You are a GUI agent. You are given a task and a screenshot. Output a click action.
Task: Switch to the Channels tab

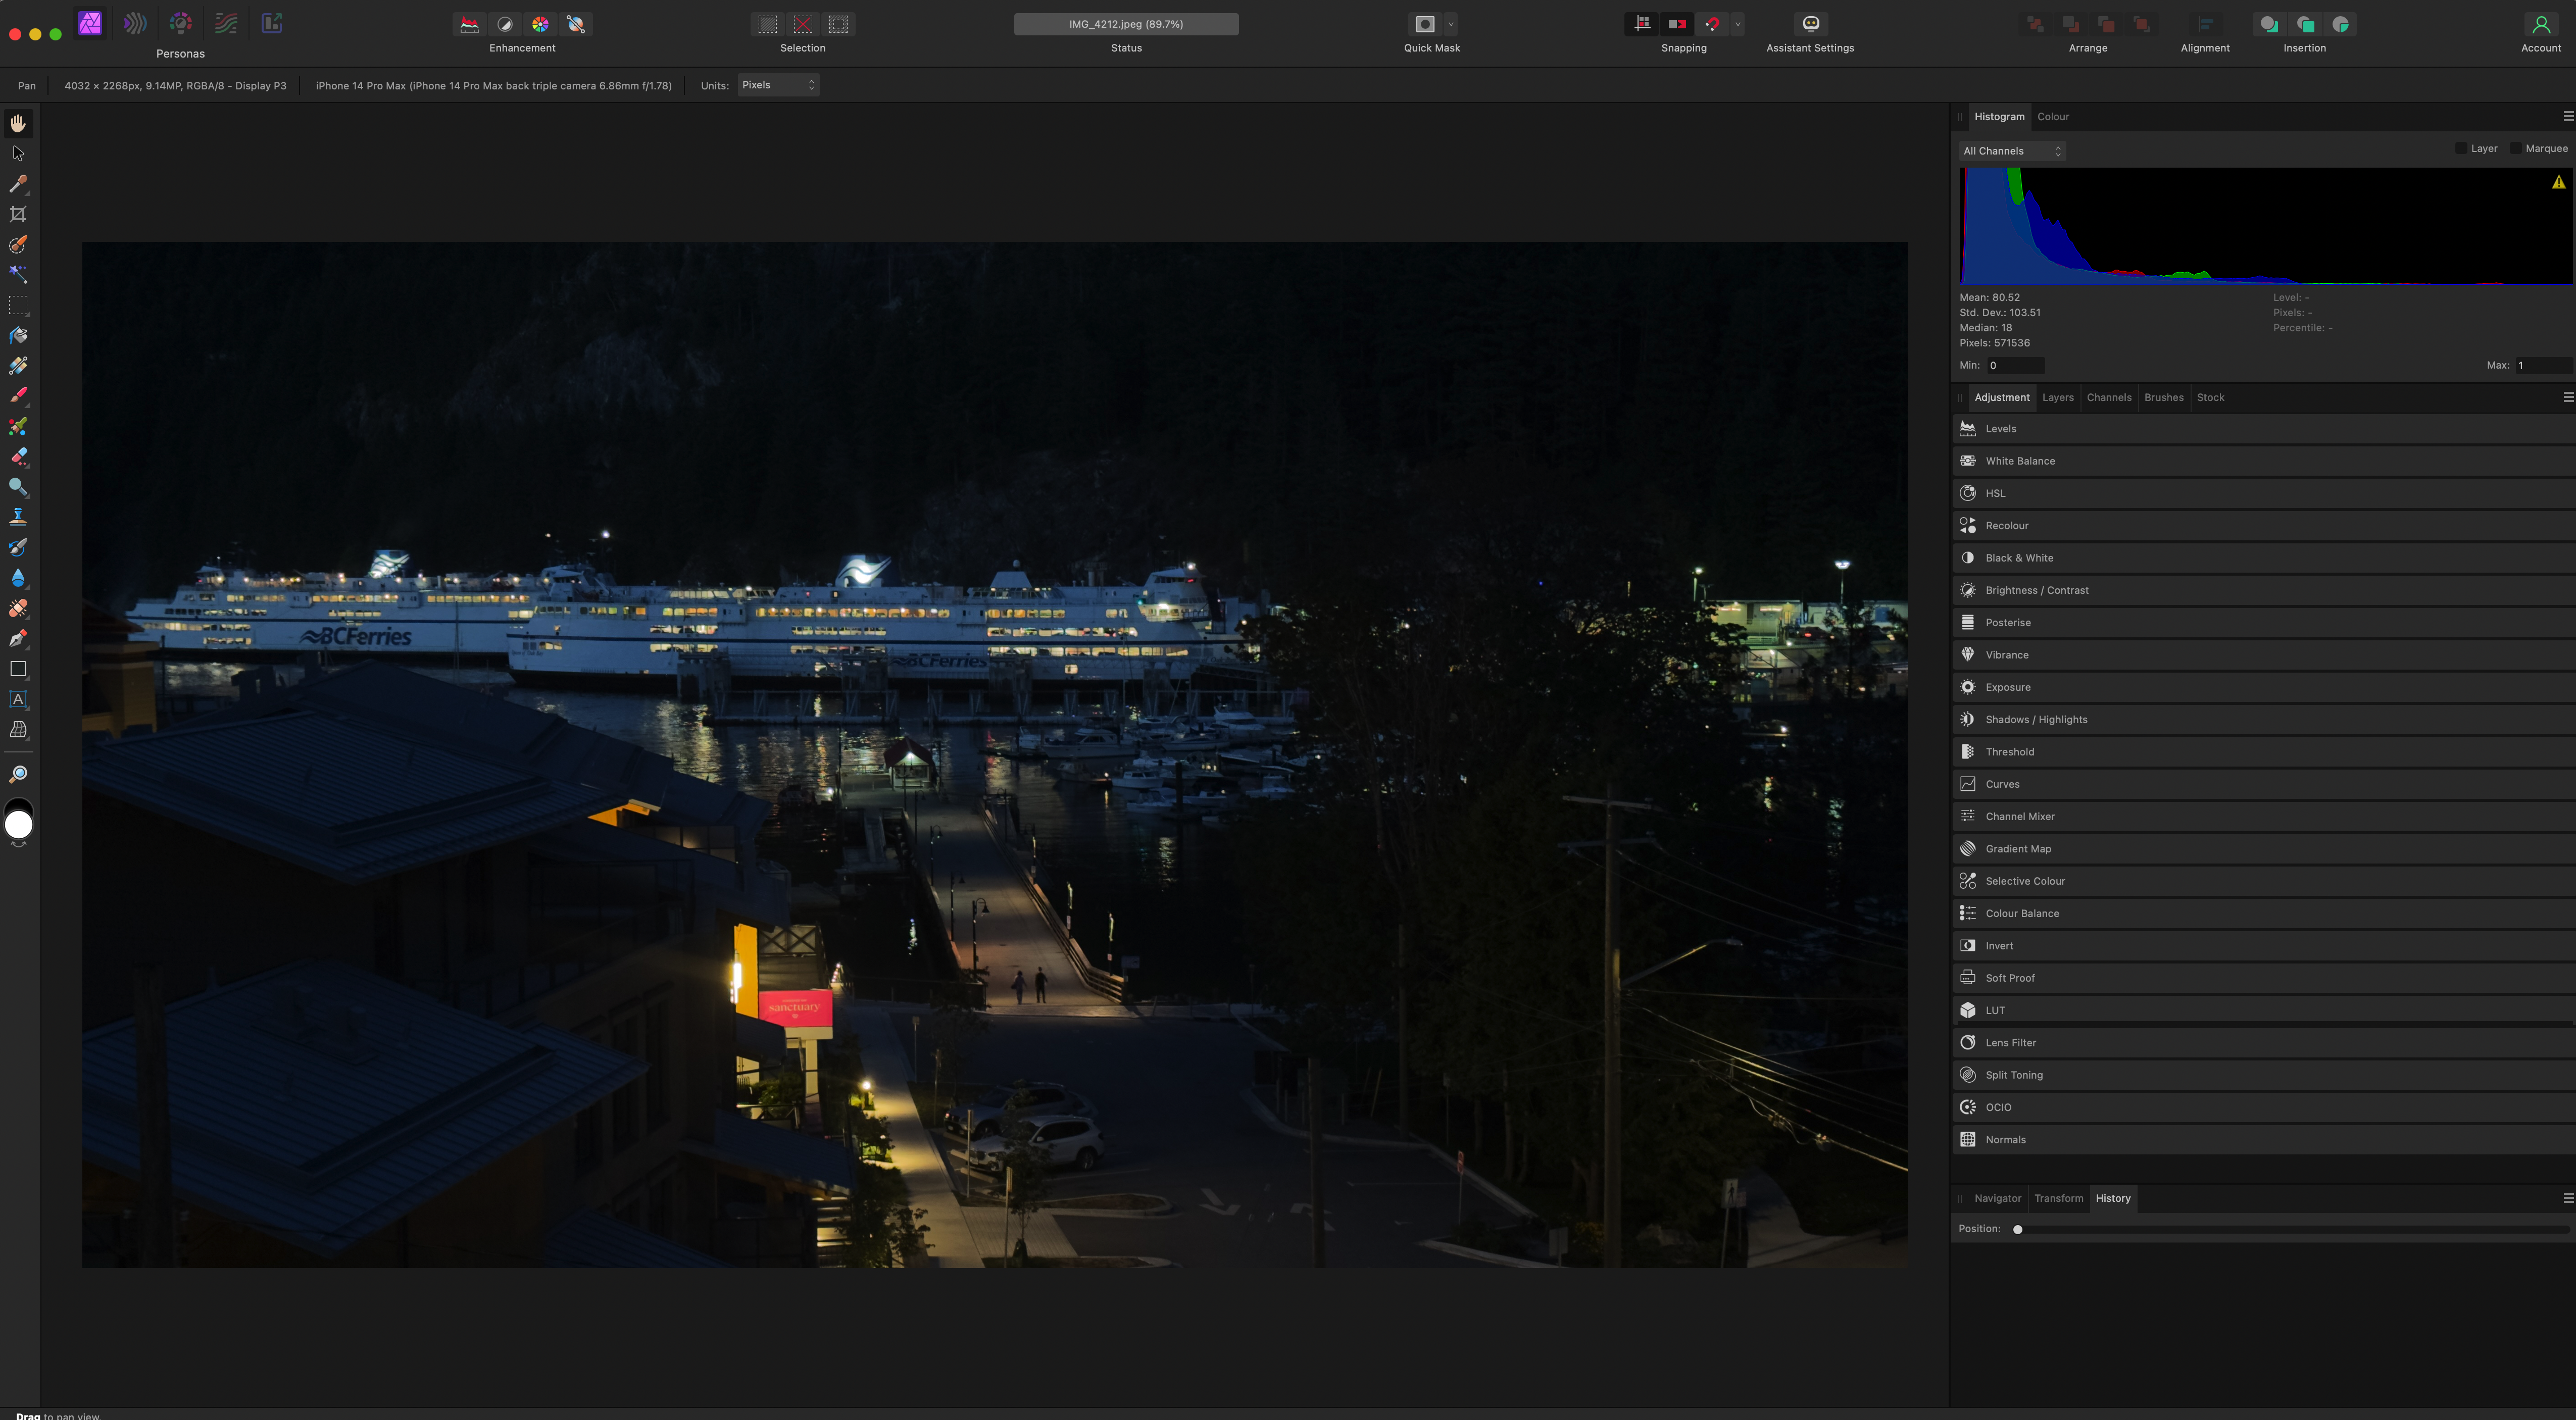click(x=2109, y=397)
